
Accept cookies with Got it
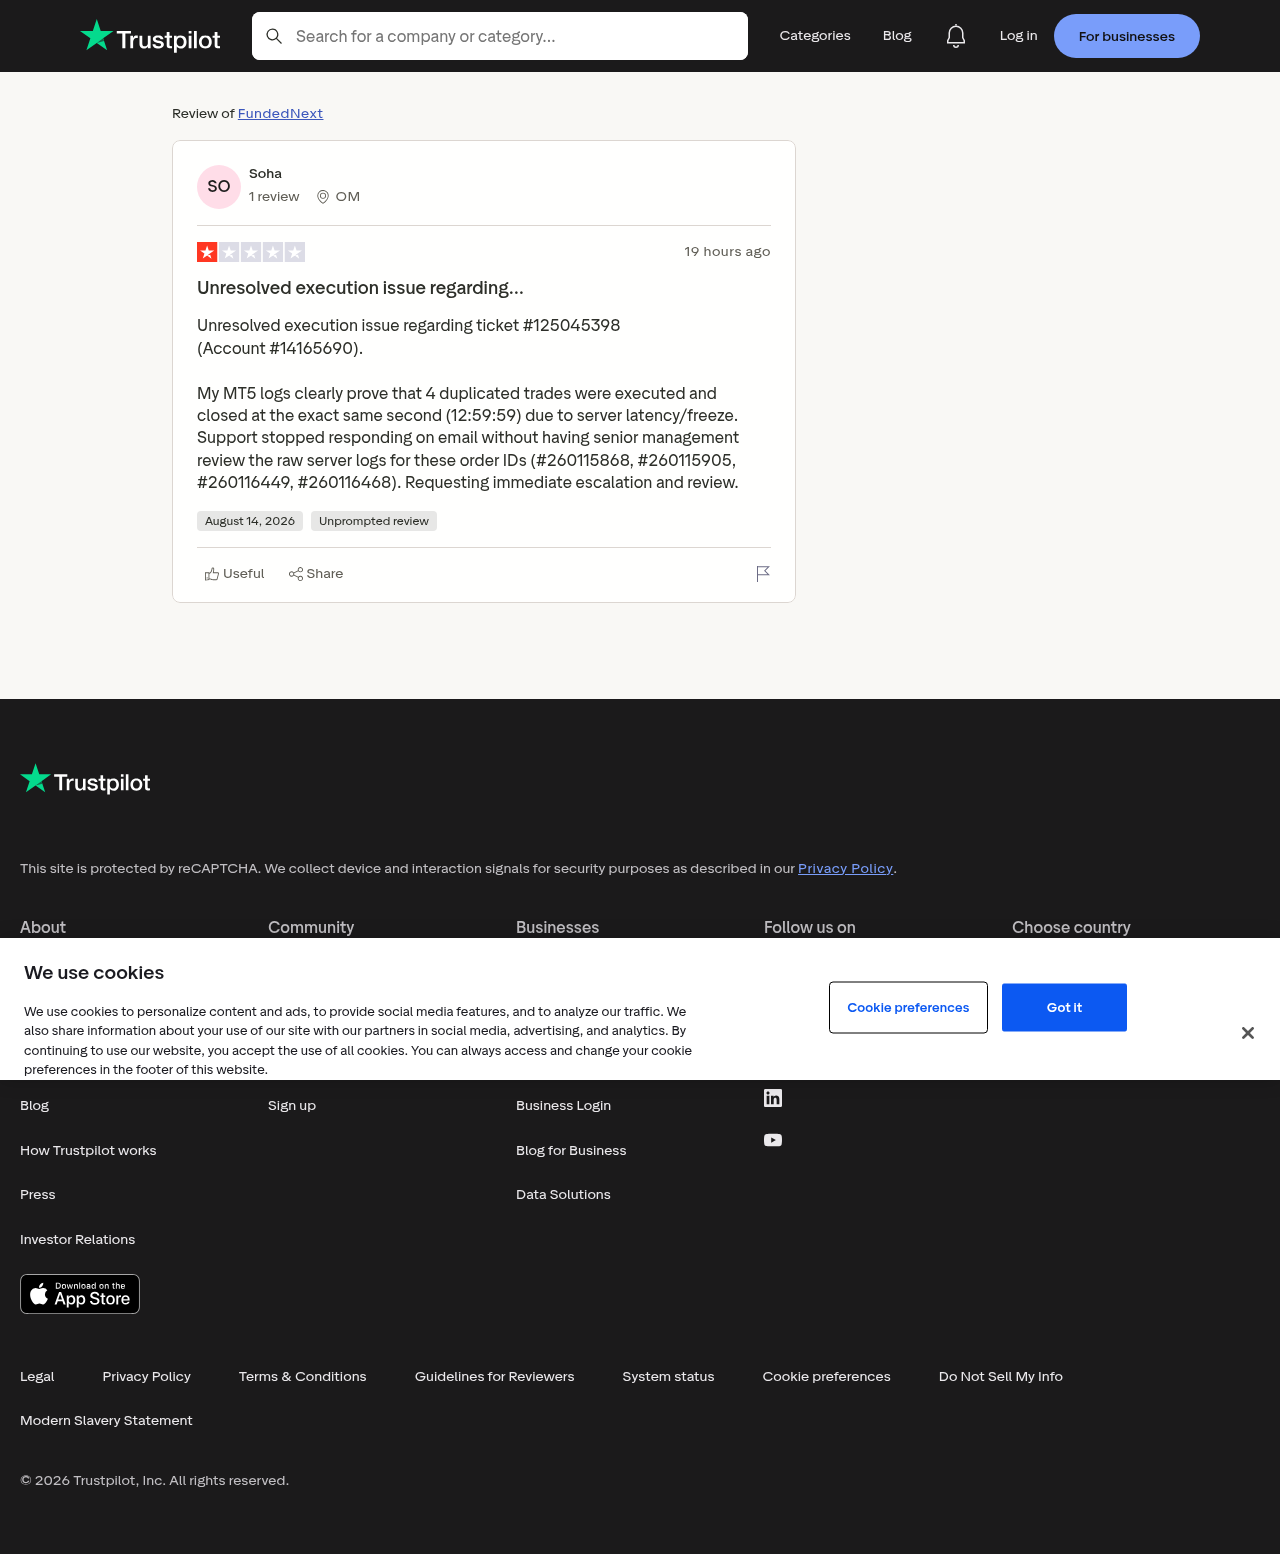(x=1064, y=1007)
